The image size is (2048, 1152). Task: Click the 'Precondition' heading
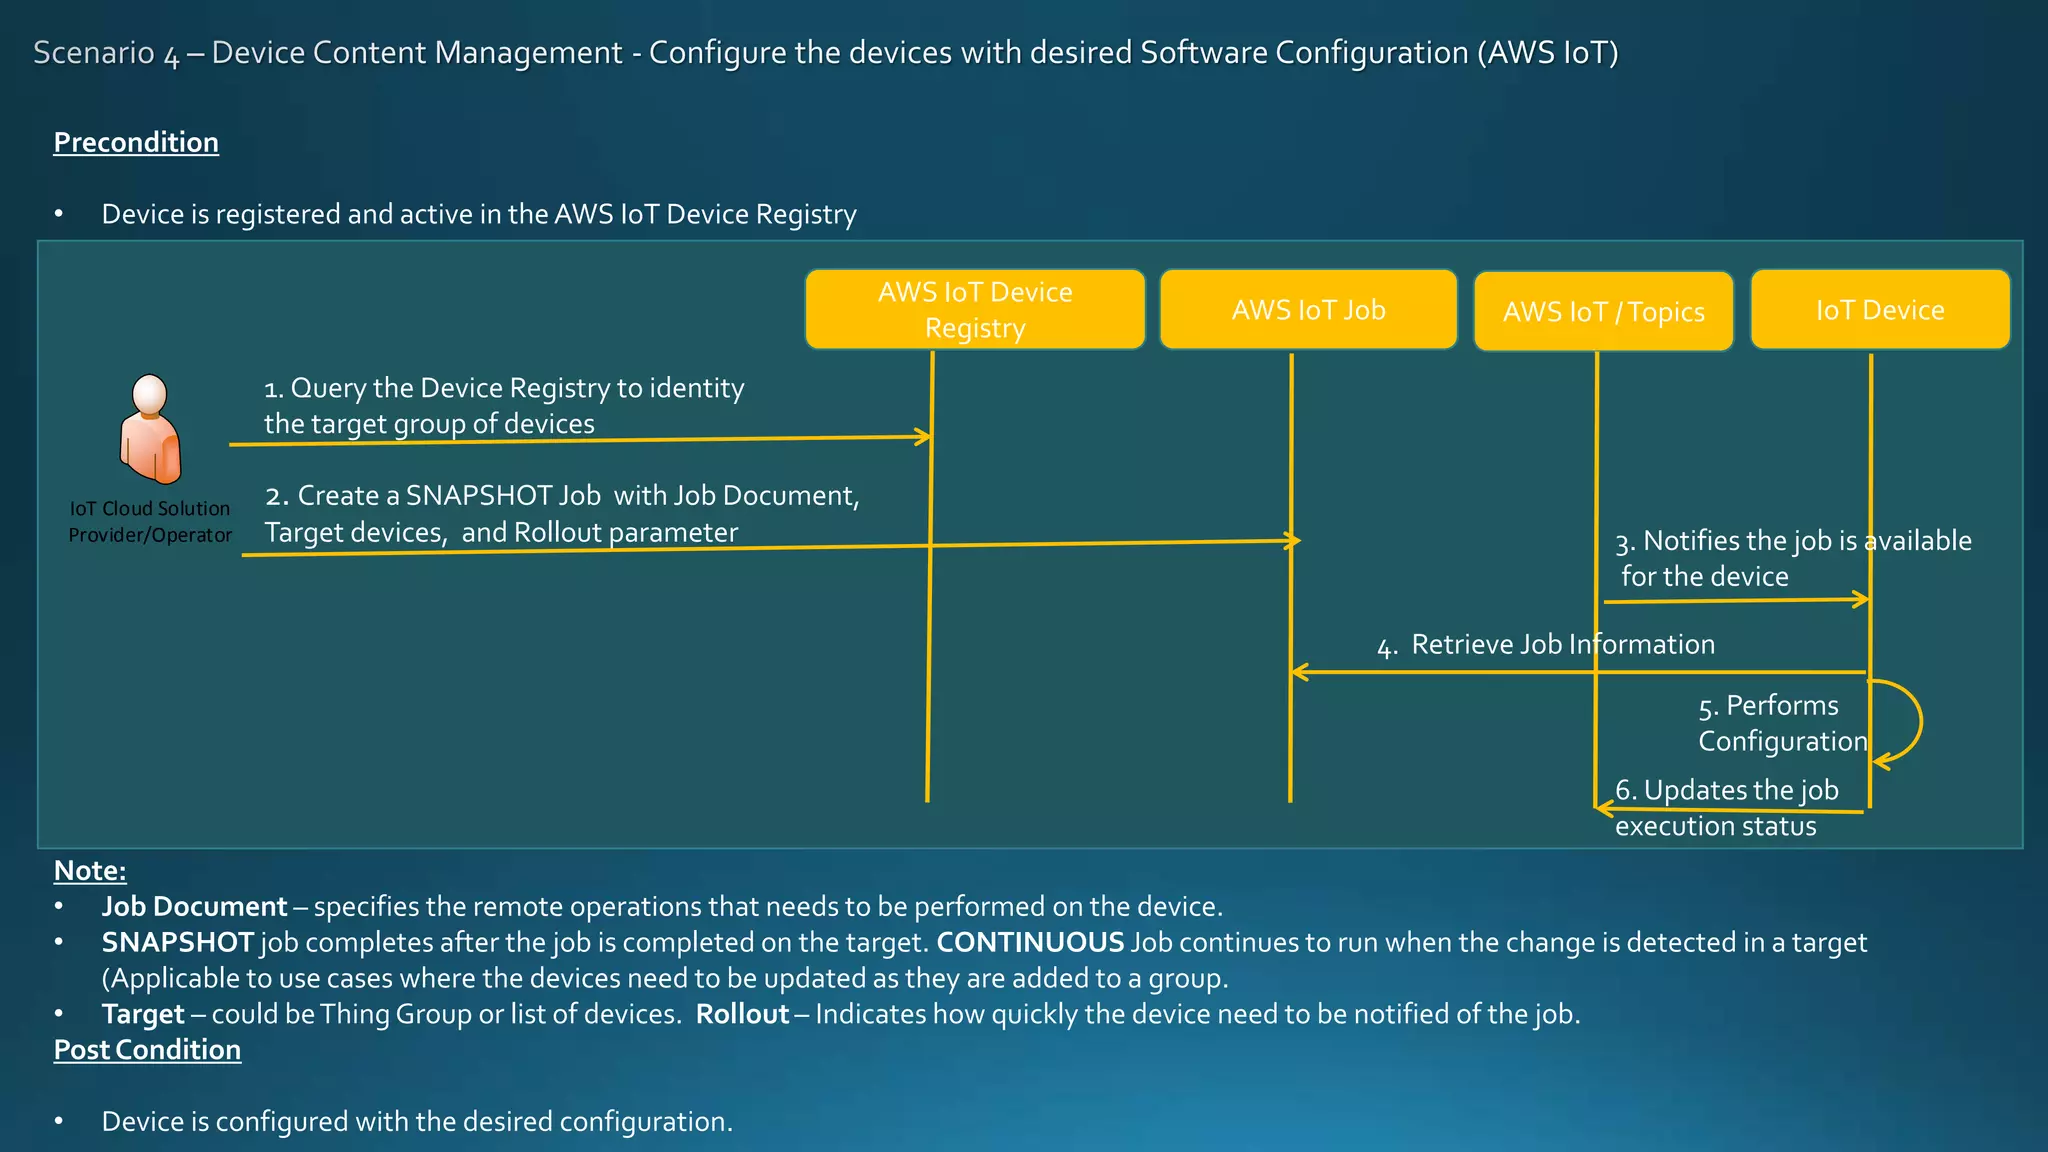(x=136, y=142)
